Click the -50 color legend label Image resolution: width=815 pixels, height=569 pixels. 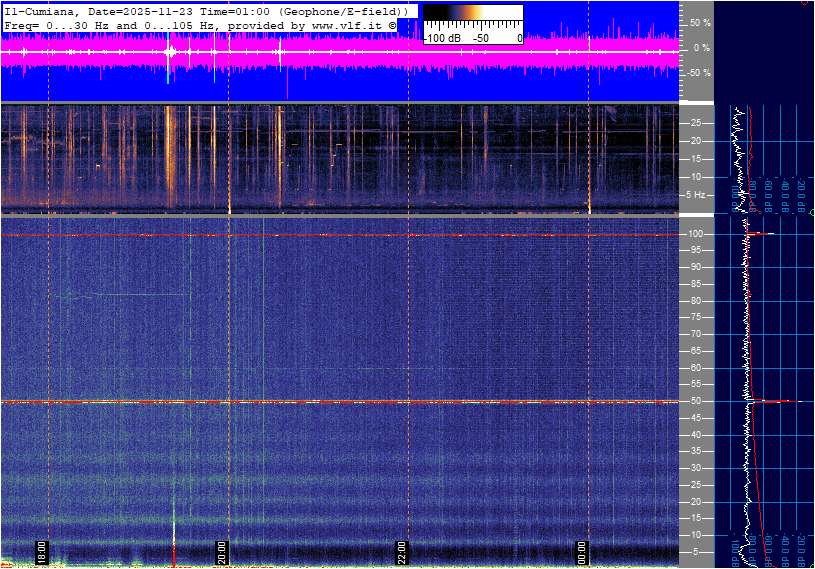483,38
